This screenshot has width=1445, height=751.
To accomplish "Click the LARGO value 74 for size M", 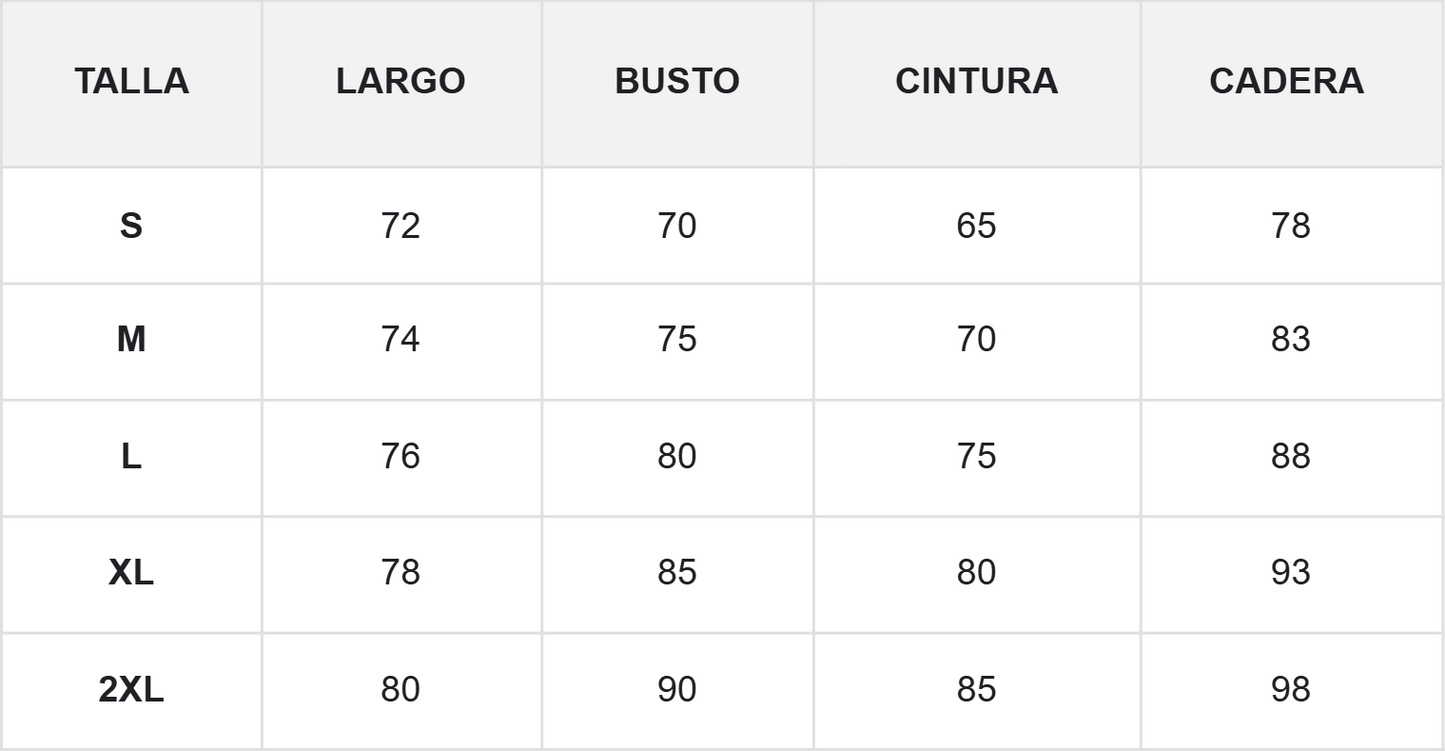I will 400,340.
